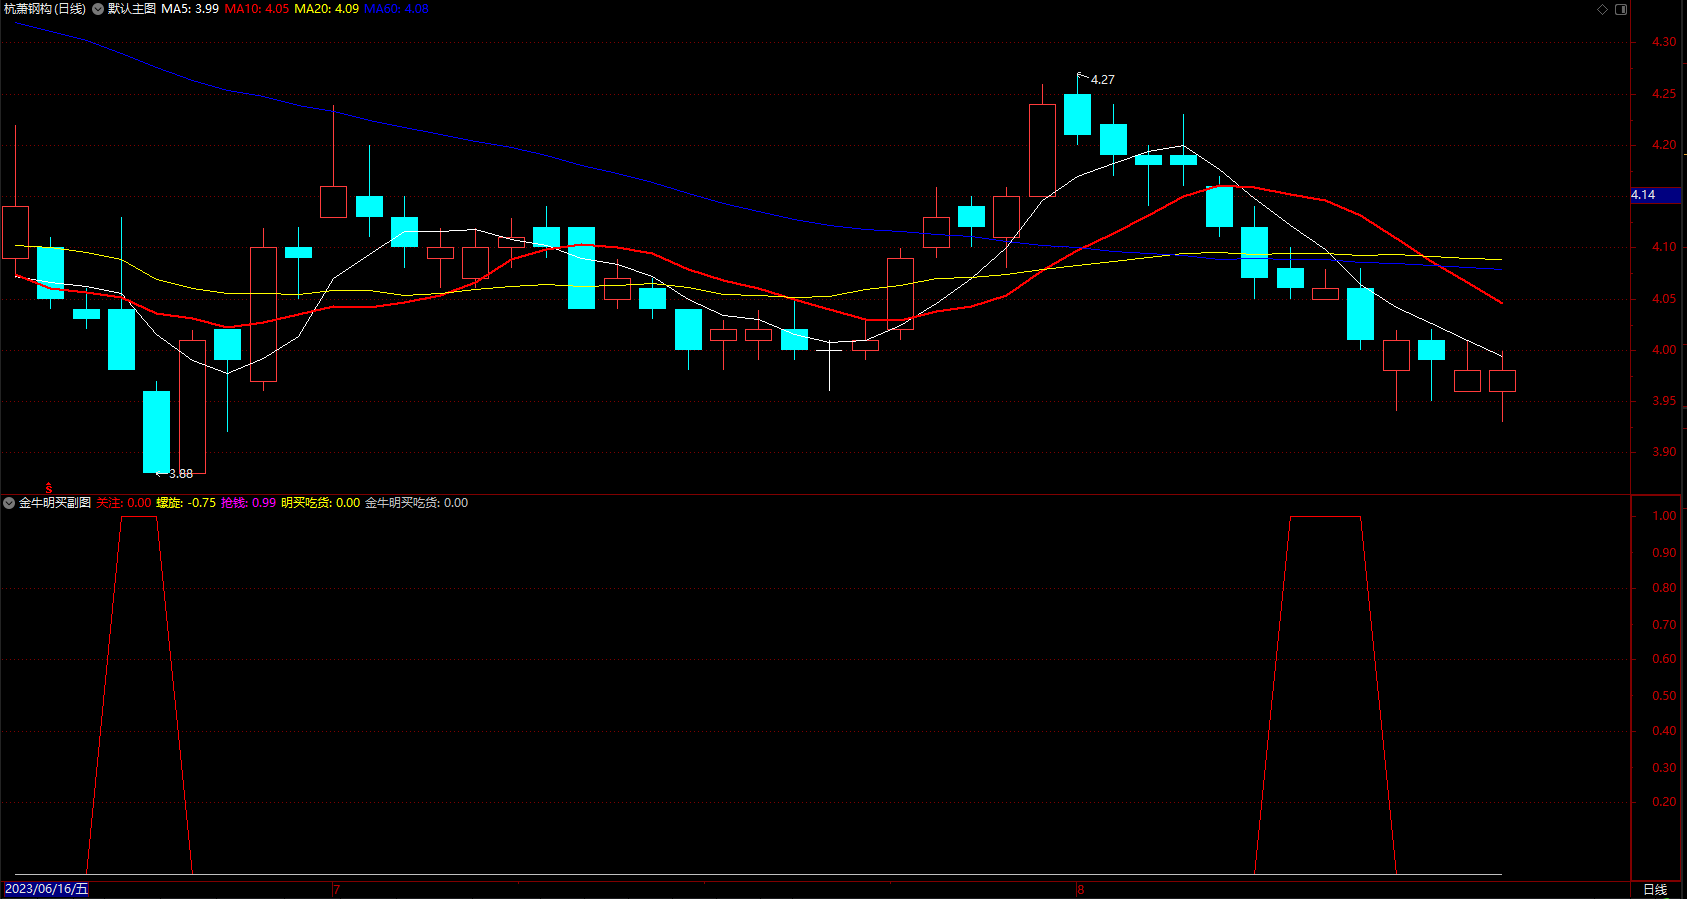This screenshot has height=899, width=1687.
Task: Click the small red marker icon above the sub-chart
Action: click(48, 487)
